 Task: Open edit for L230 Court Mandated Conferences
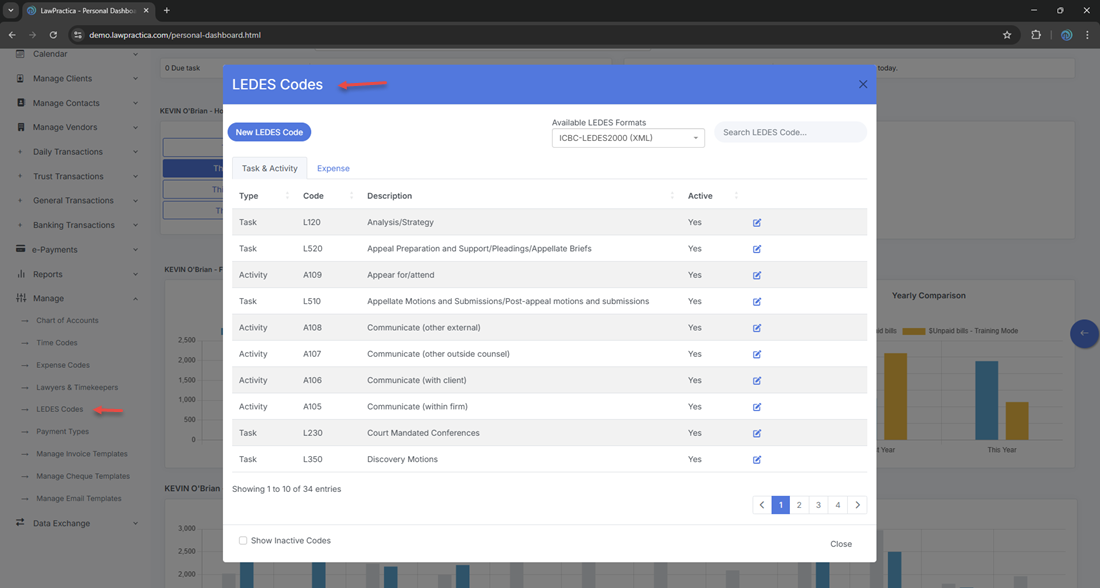(x=757, y=433)
